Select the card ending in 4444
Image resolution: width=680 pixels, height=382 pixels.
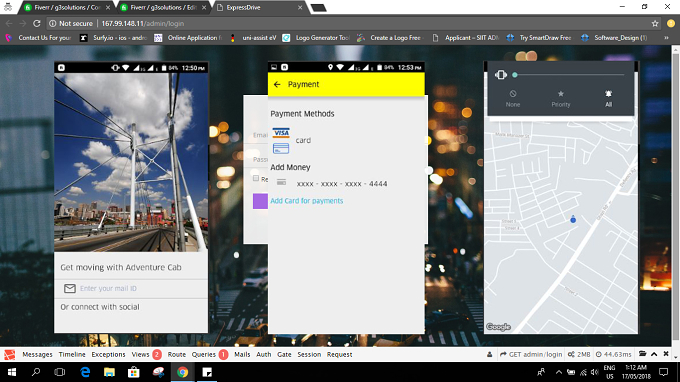(x=342, y=184)
